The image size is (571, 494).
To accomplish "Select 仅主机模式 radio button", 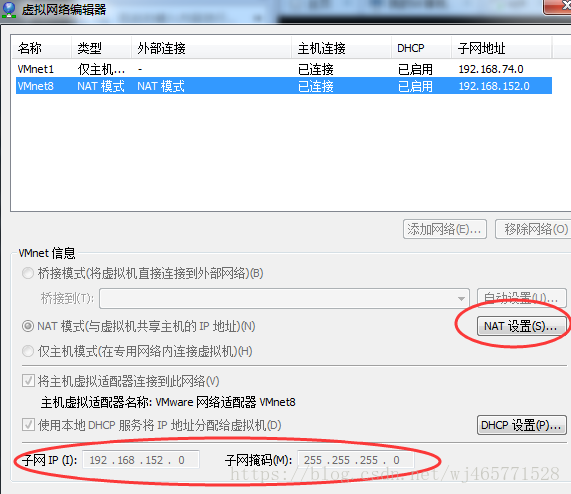I will (x=28, y=351).
